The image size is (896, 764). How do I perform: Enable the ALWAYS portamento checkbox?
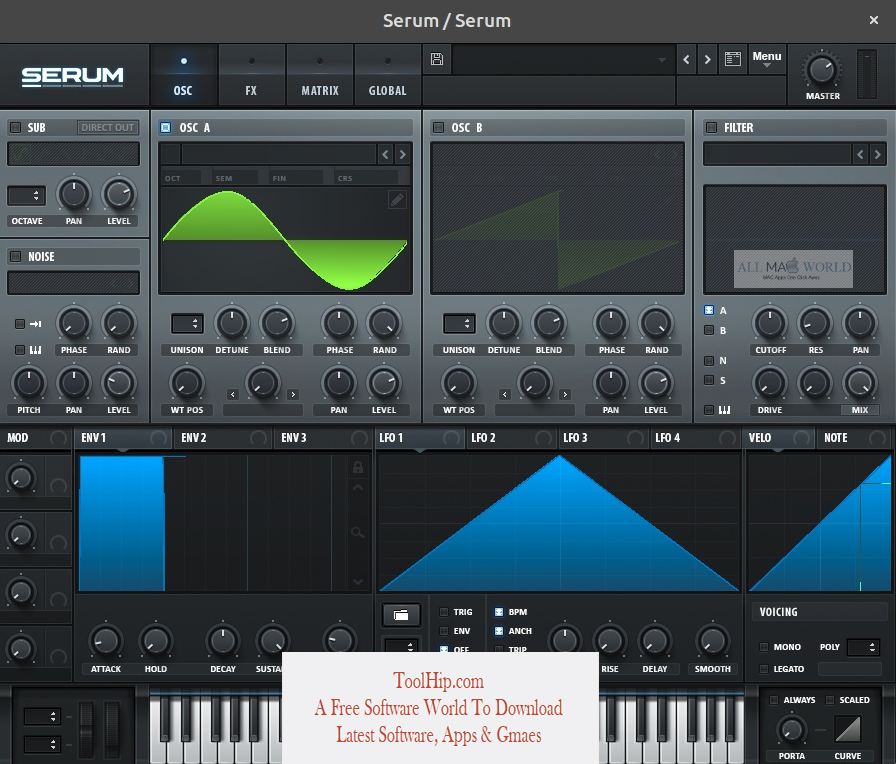click(774, 700)
